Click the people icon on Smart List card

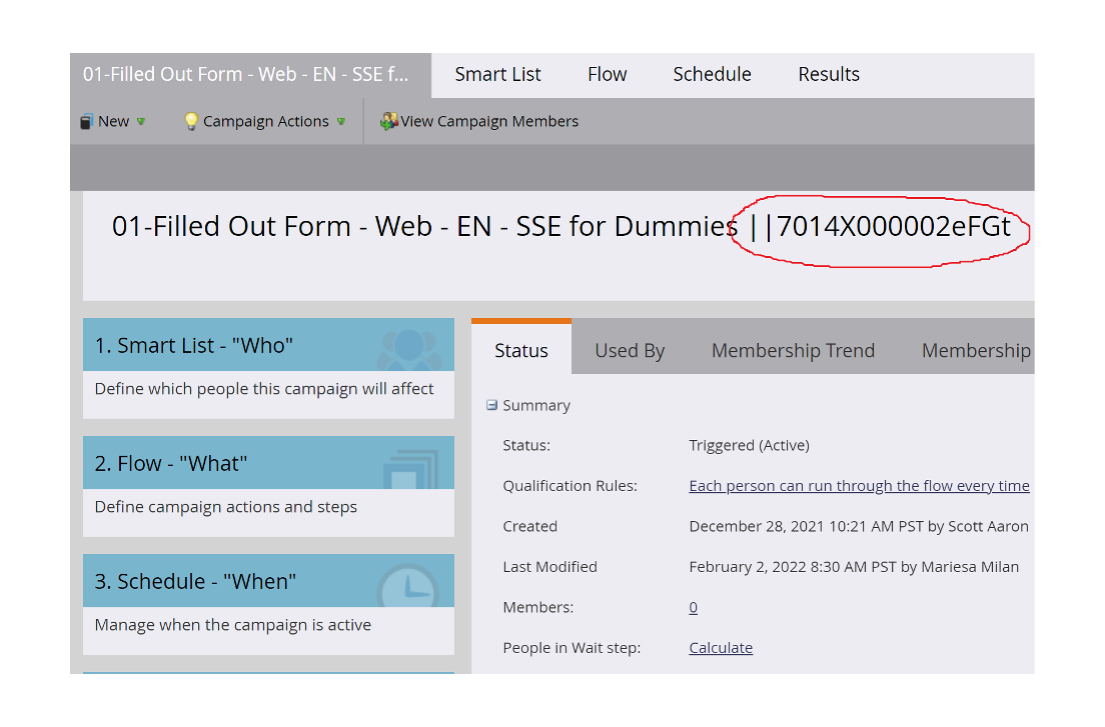pos(409,349)
